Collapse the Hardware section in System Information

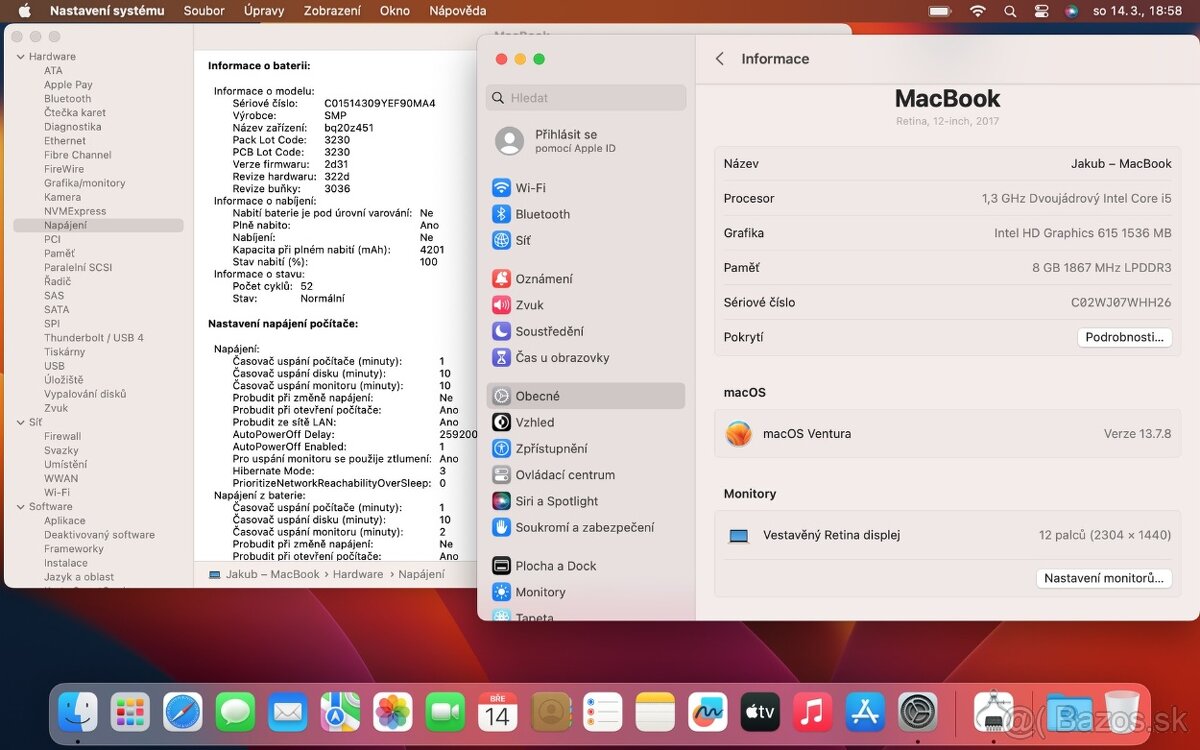pyautogui.click(x=22, y=57)
